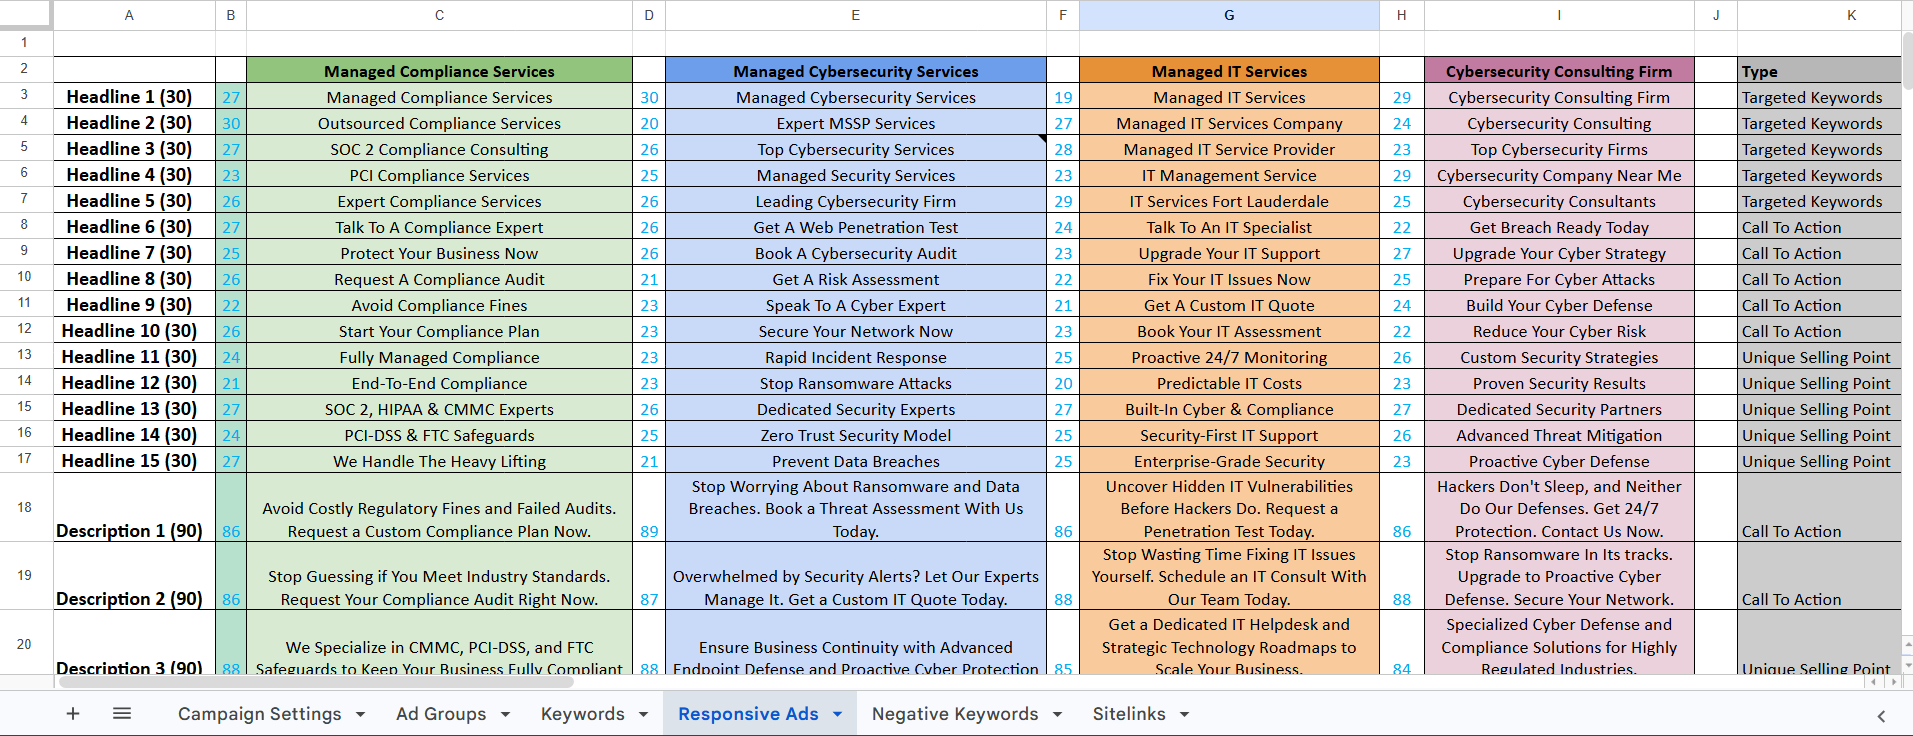Screen dimensions: 1913x736
Task: Select the SOC 2 Compliance Consulting cell
Action: (x=439, y=148)
